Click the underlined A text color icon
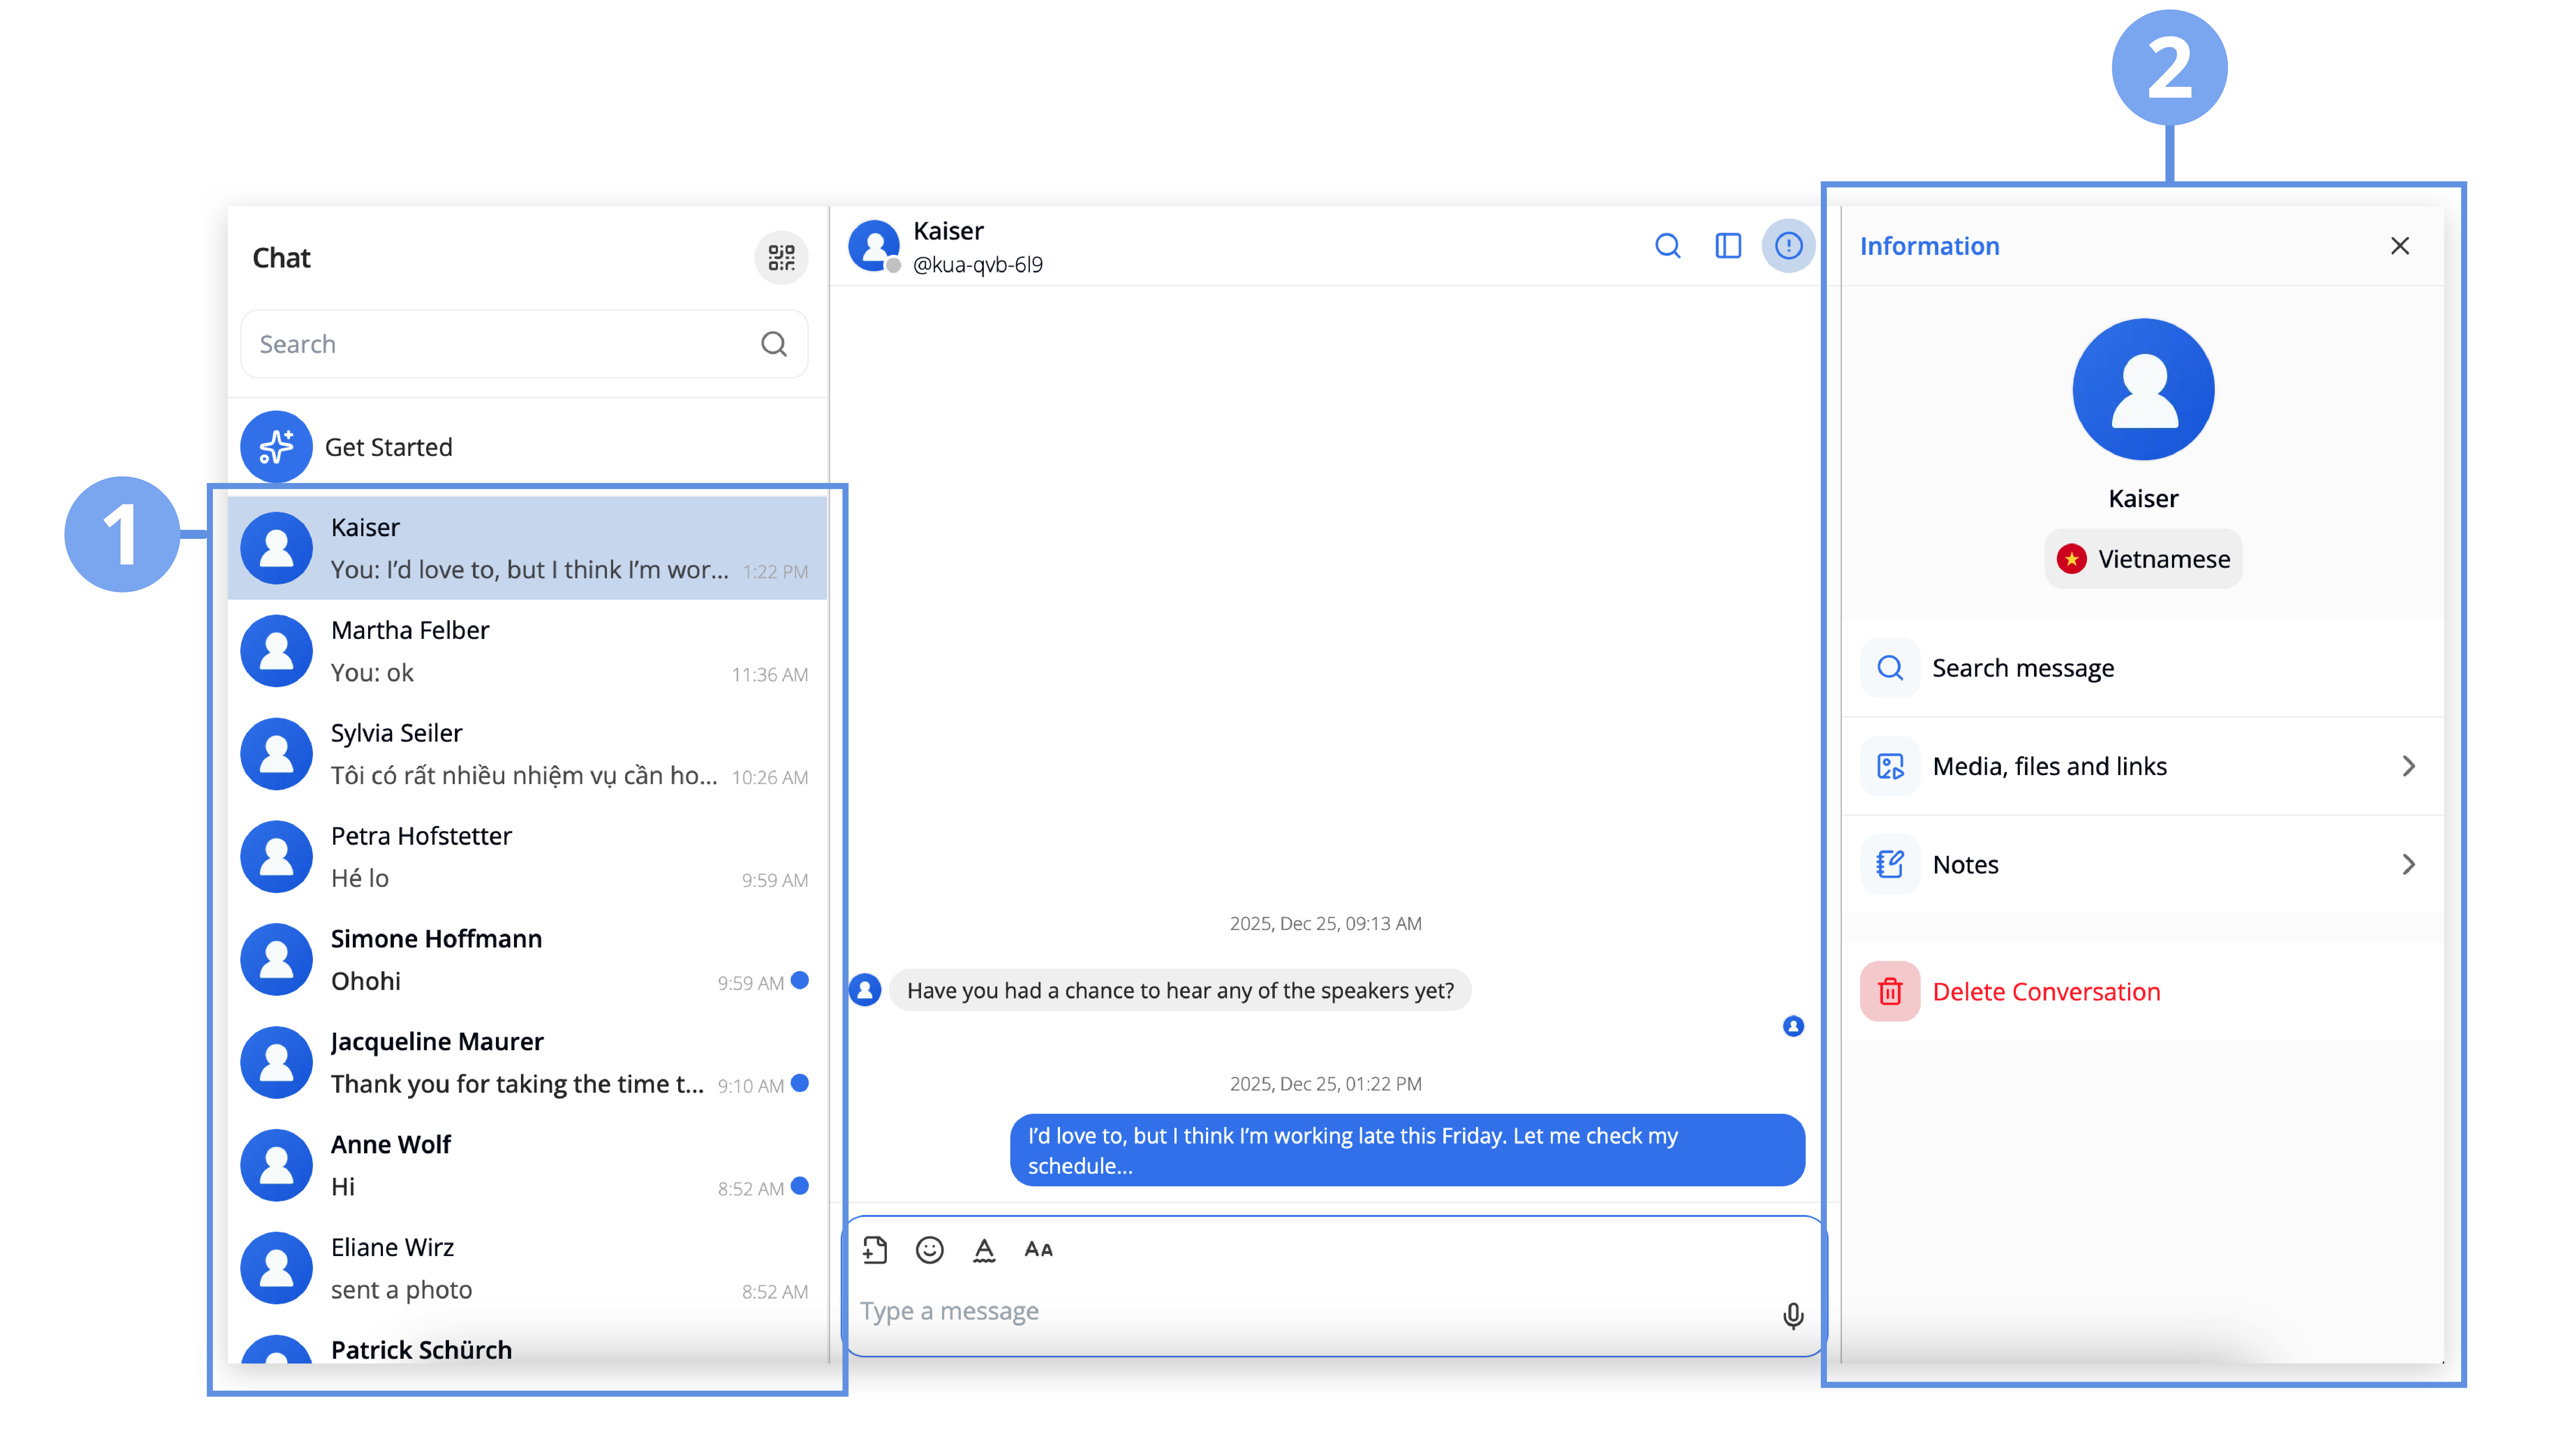The width and height of the screenshot is (2576, 1443). (x=984, y=1249)
